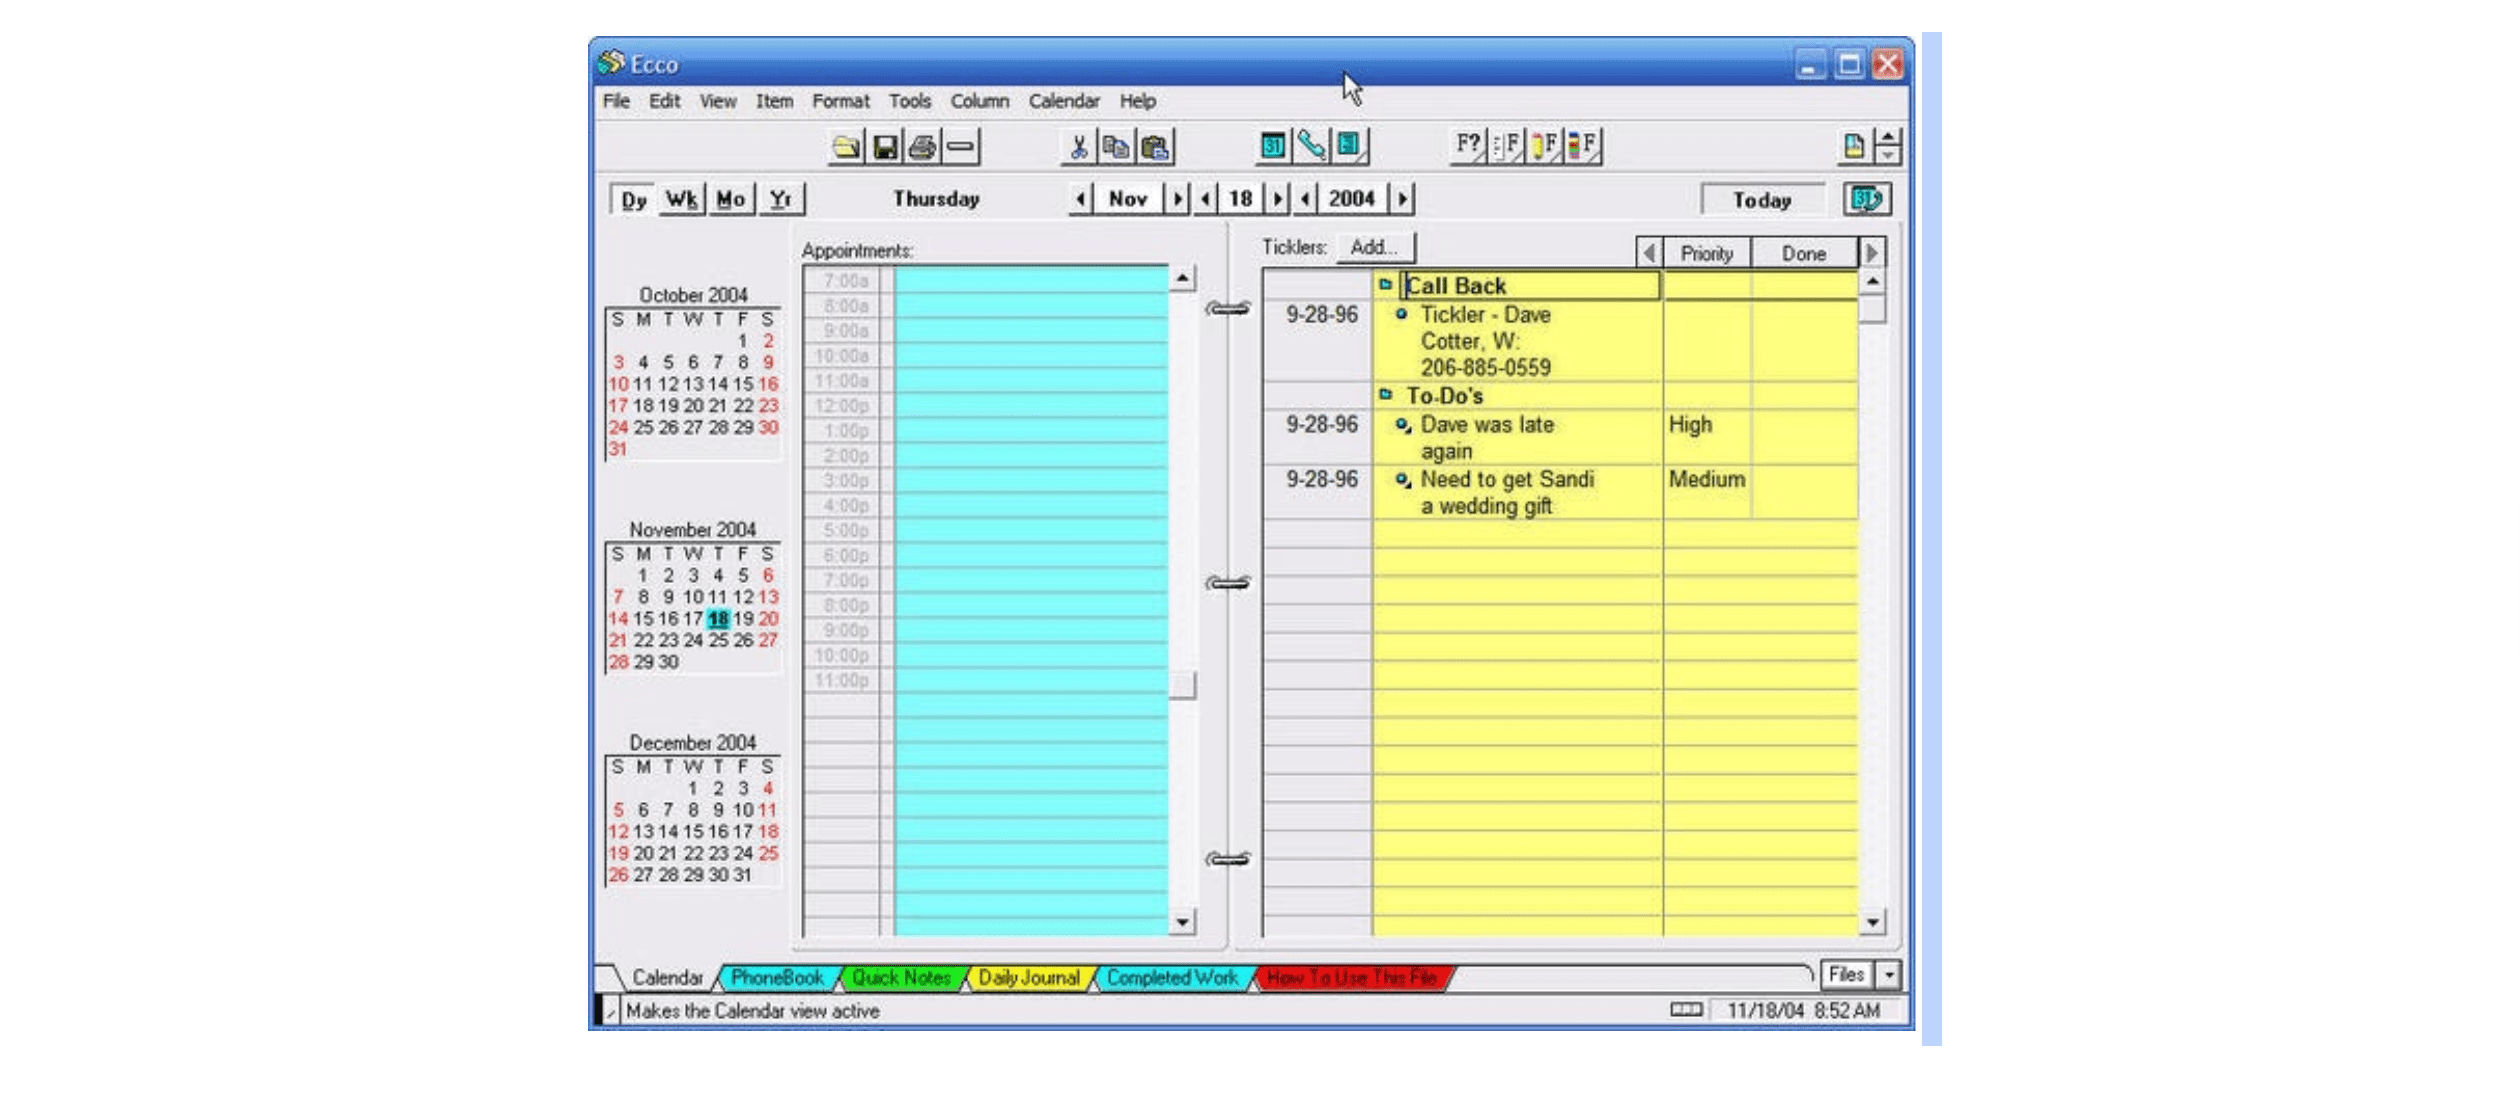The image size is (2520, 1096).
Task: Click the Today button
Action: [1762, 200]
